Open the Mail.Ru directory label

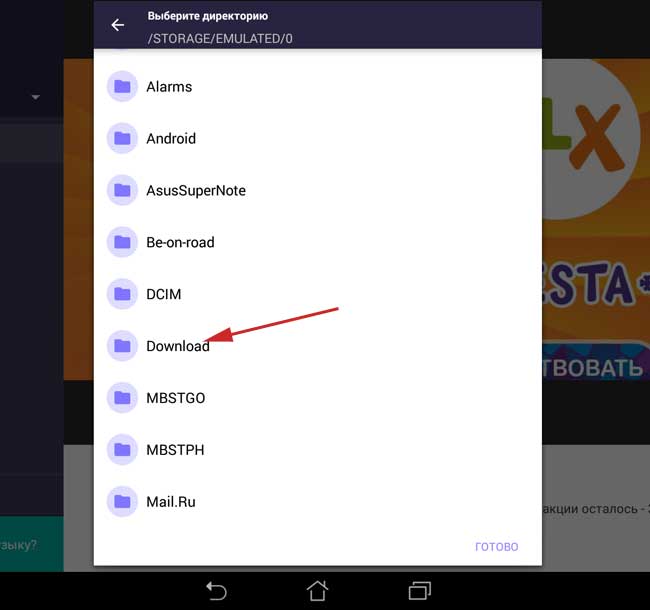click(171, 502)
